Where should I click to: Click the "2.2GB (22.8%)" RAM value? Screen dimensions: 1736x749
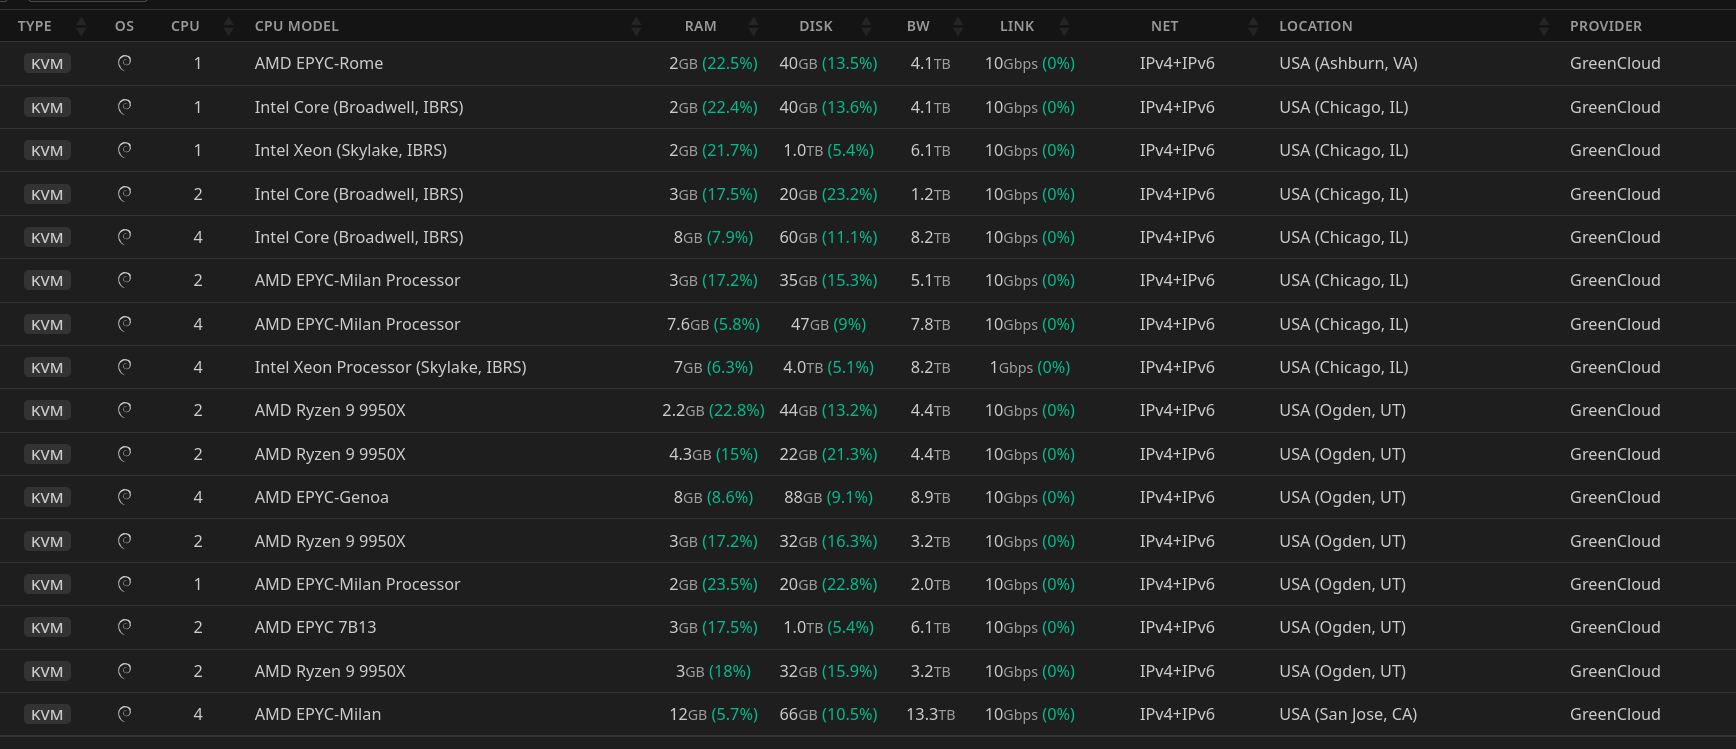click(713, 410)
